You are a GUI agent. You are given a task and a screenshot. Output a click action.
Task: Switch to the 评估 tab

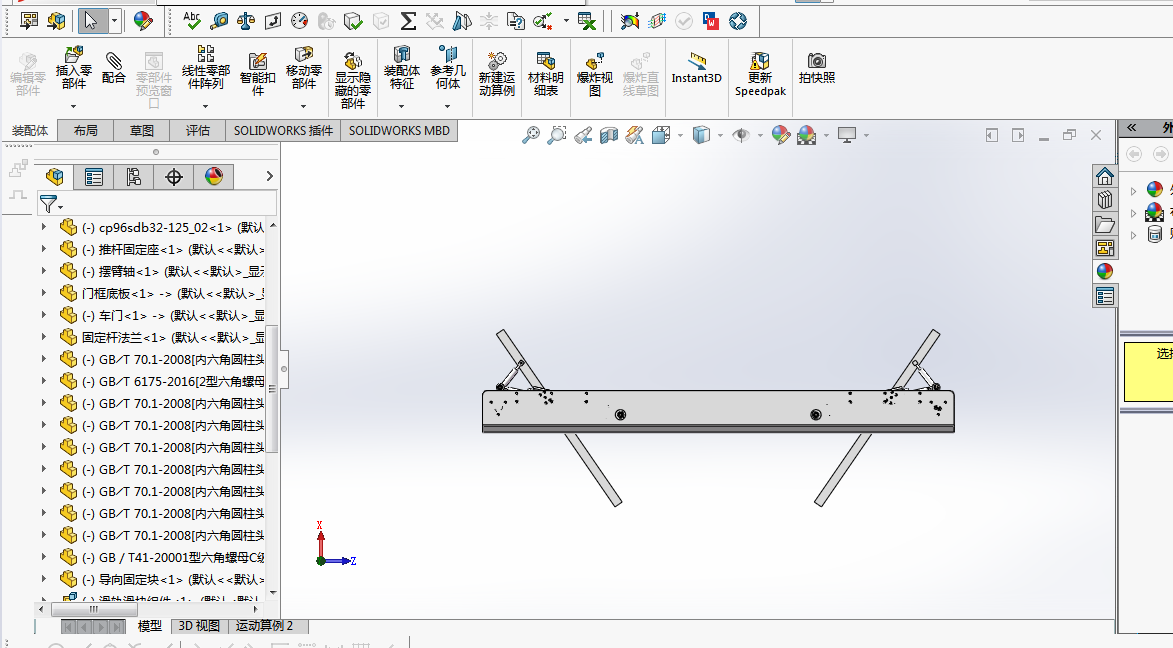coord(197,131)
